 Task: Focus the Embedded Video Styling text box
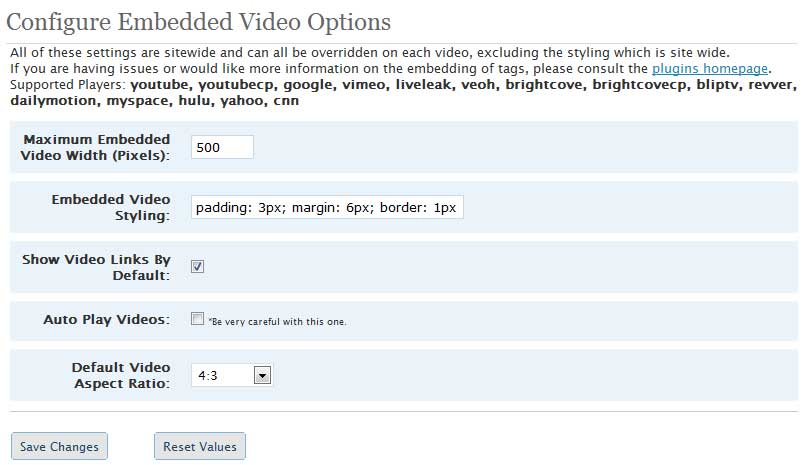pyautogui.click(x=327, y=207)
